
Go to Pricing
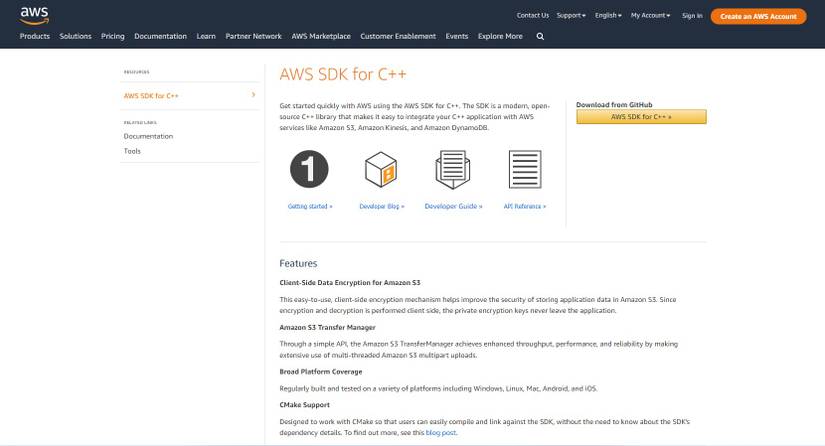pyautogui.click(x=113, y=36)
